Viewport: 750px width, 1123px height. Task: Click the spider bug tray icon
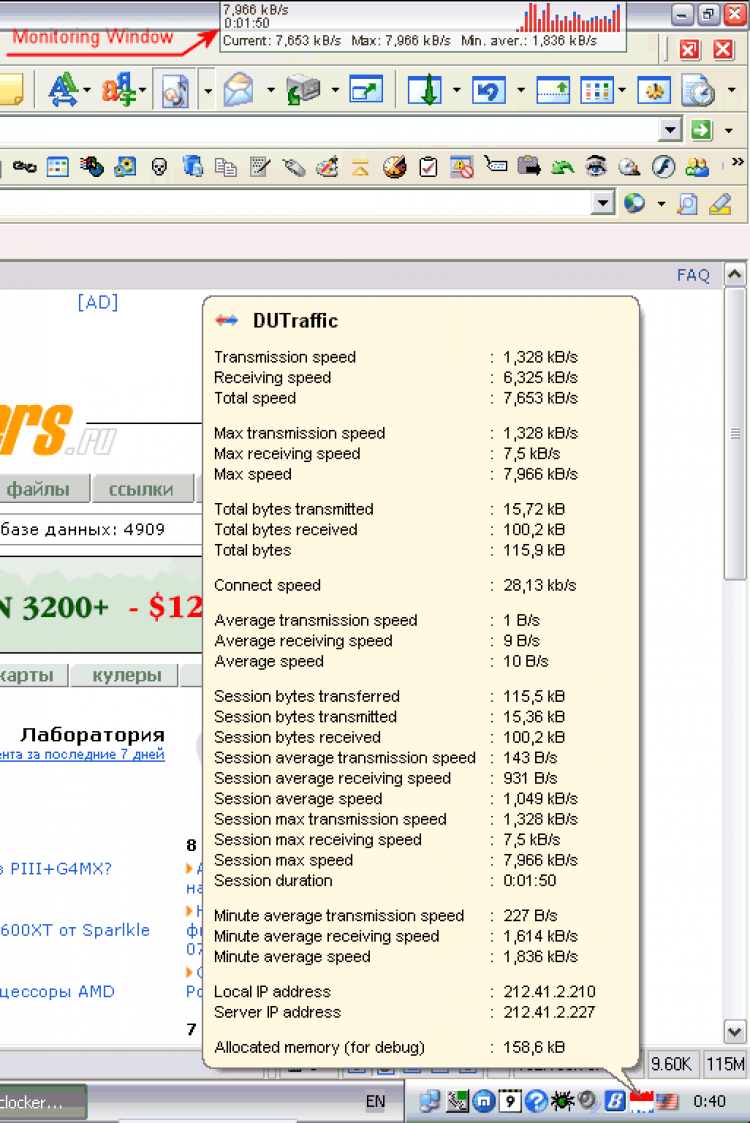click(x=562, y=1102)
